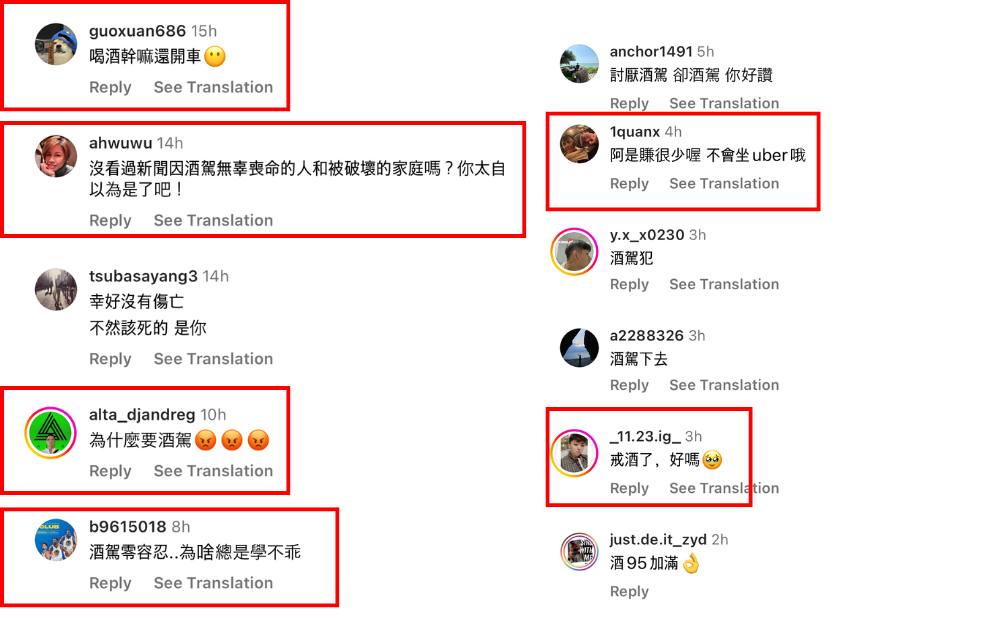Click username tsubasayang3
The width and height of the screenshot is (1000, 623).
[143, 276]
